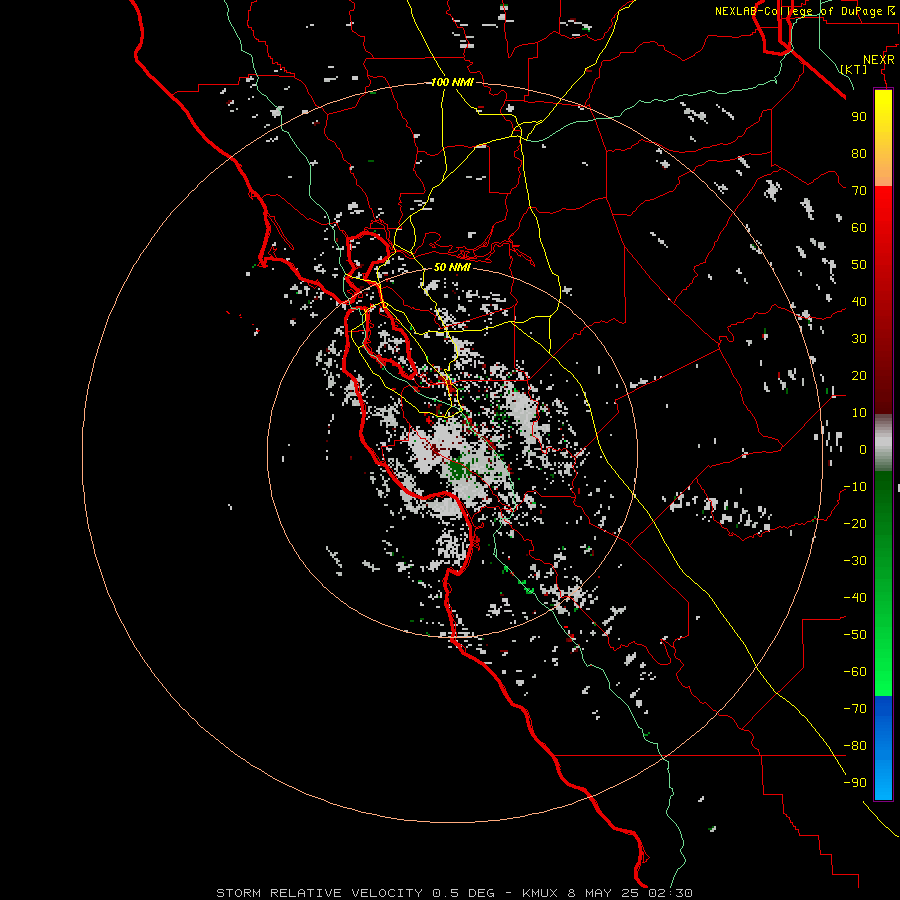Click the 50 value on velocity scale

coord(859,265)
